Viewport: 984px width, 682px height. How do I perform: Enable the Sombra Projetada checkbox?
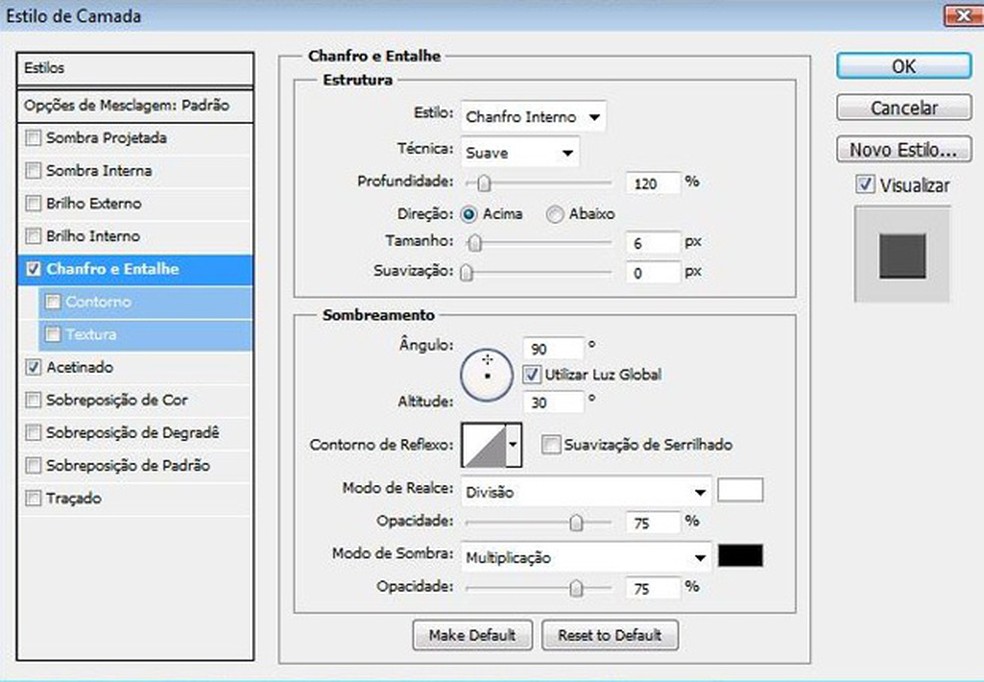click(33, 138)
